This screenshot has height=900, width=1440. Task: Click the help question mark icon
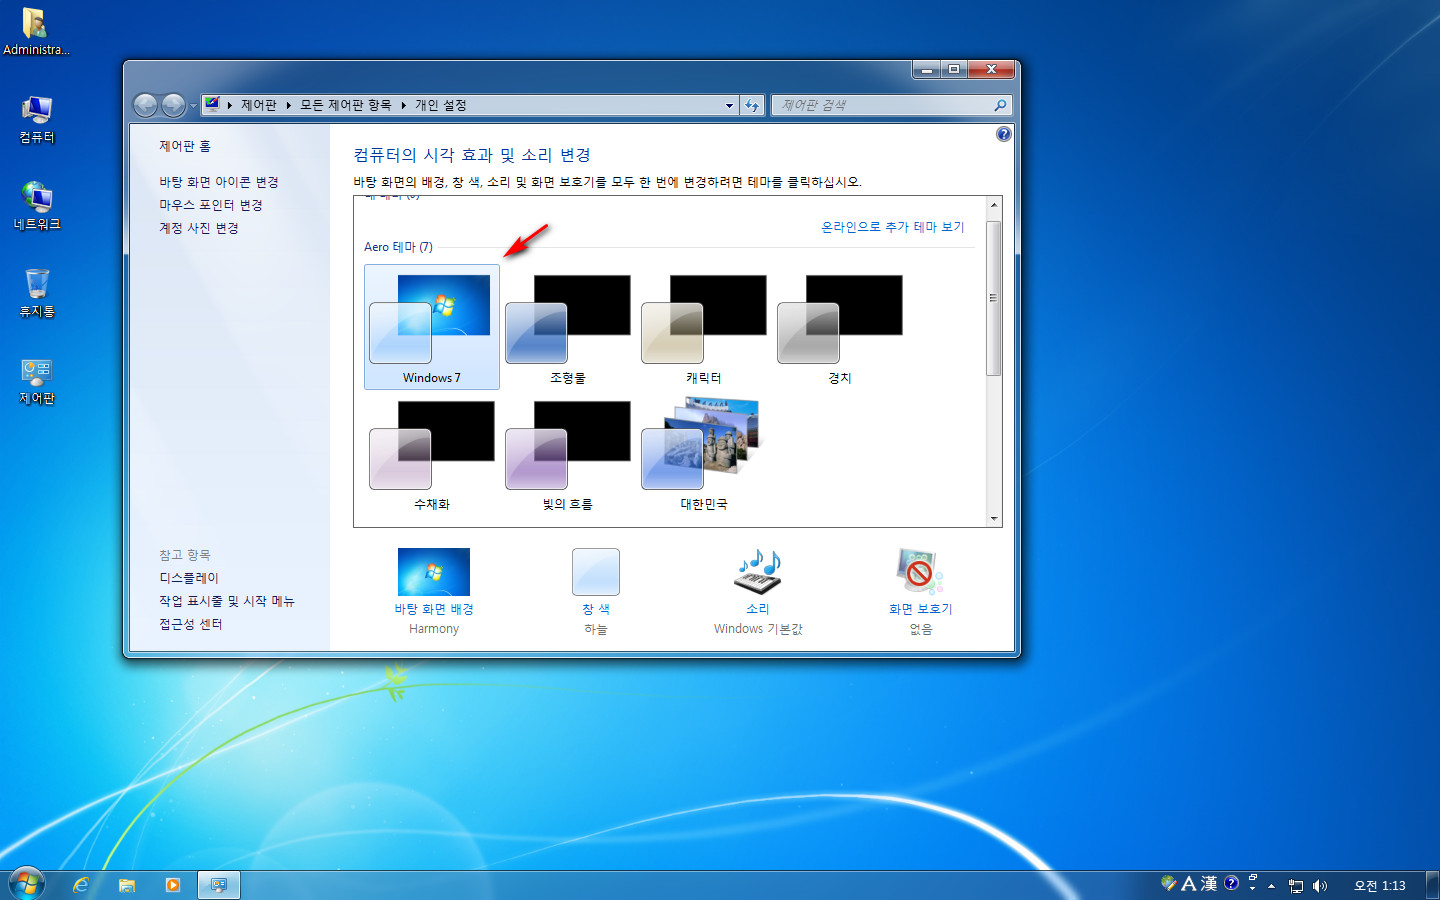(1004, 134)
